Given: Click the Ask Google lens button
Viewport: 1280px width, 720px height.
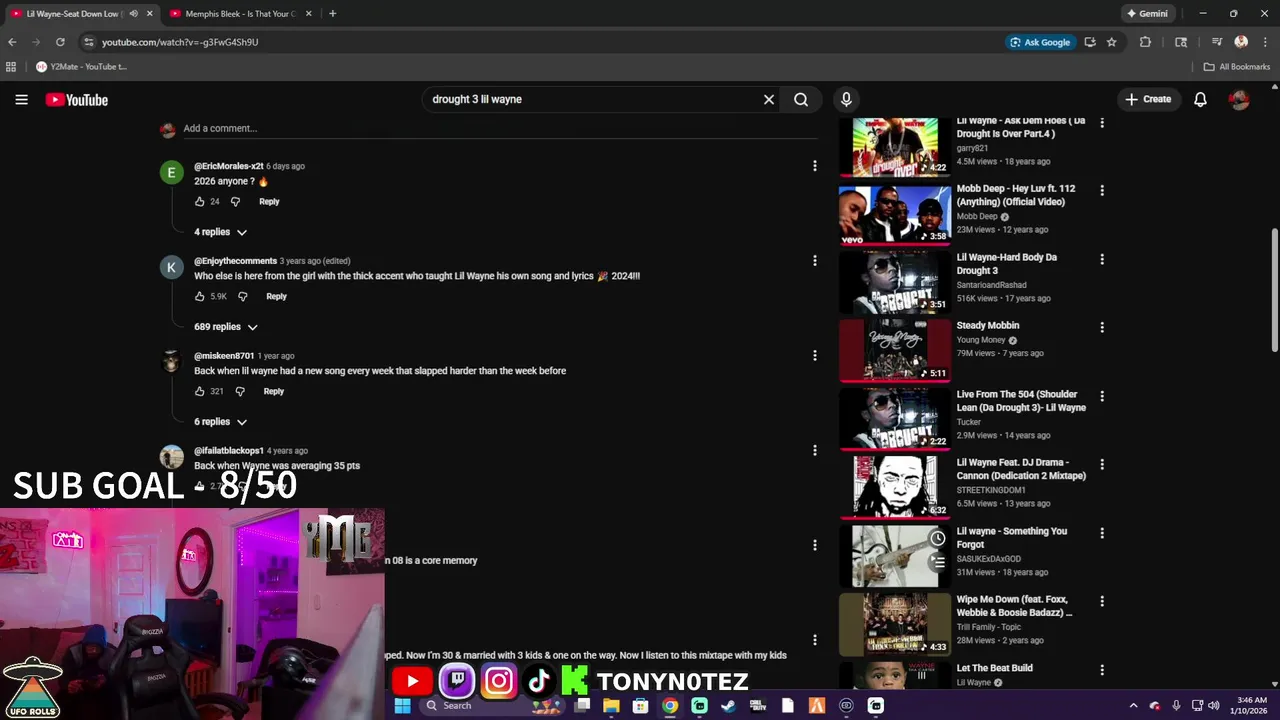Looking at the screenshot, I should click(x=1040, y=42).
